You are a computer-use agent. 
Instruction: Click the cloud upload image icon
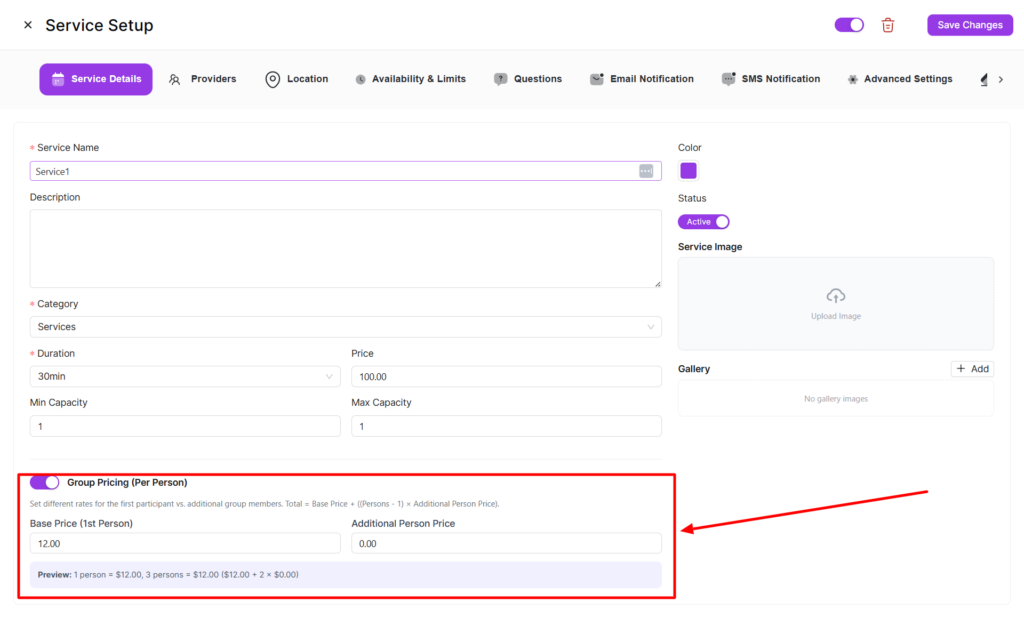point(836,295)
